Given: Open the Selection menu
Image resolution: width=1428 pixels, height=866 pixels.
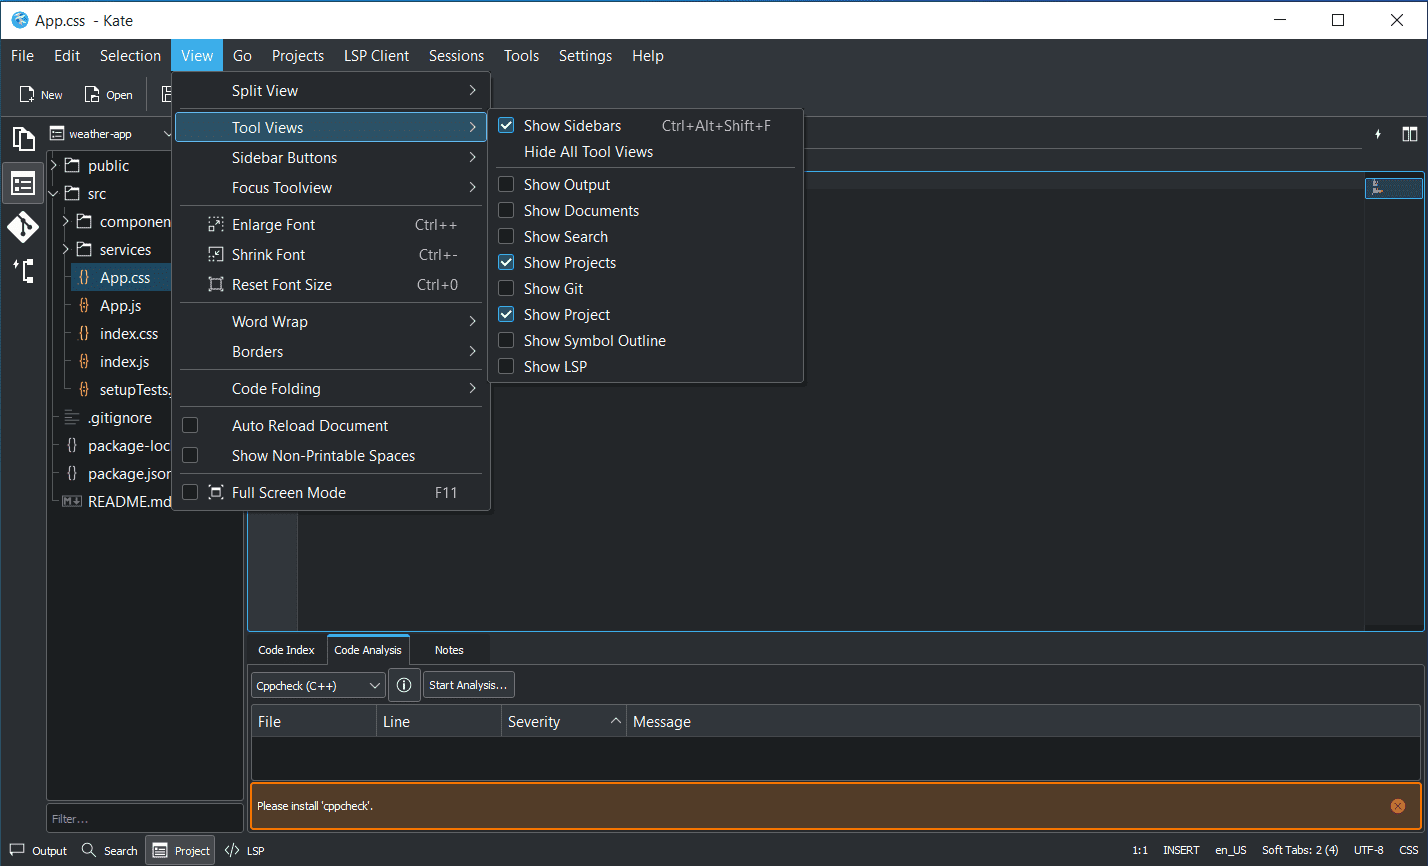Looking at the screenshot, I should point(130,56).
